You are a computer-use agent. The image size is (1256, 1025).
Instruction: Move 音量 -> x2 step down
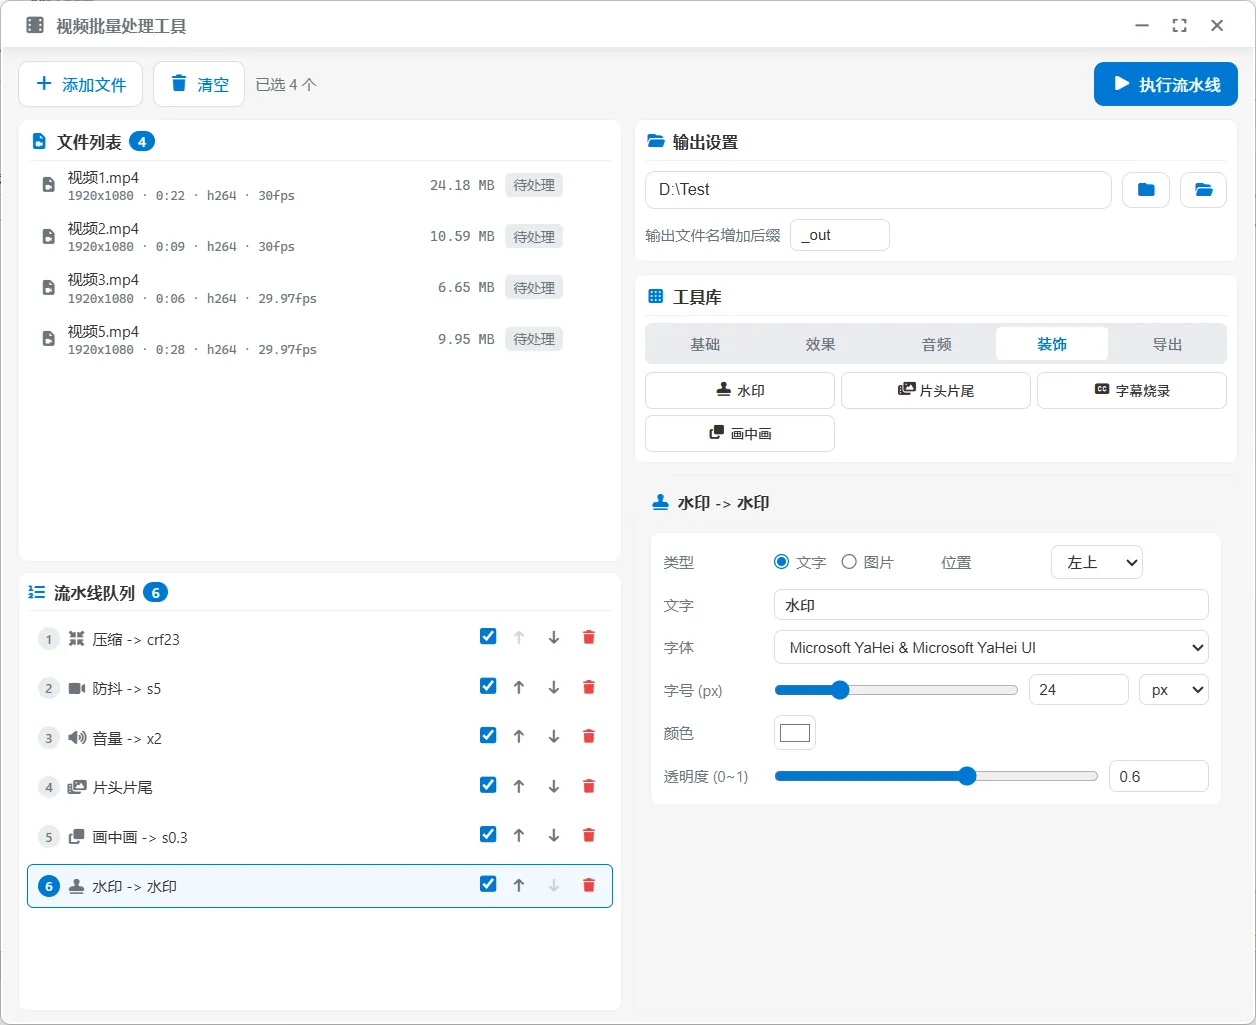pyautogui.click(x=553, y=737)
